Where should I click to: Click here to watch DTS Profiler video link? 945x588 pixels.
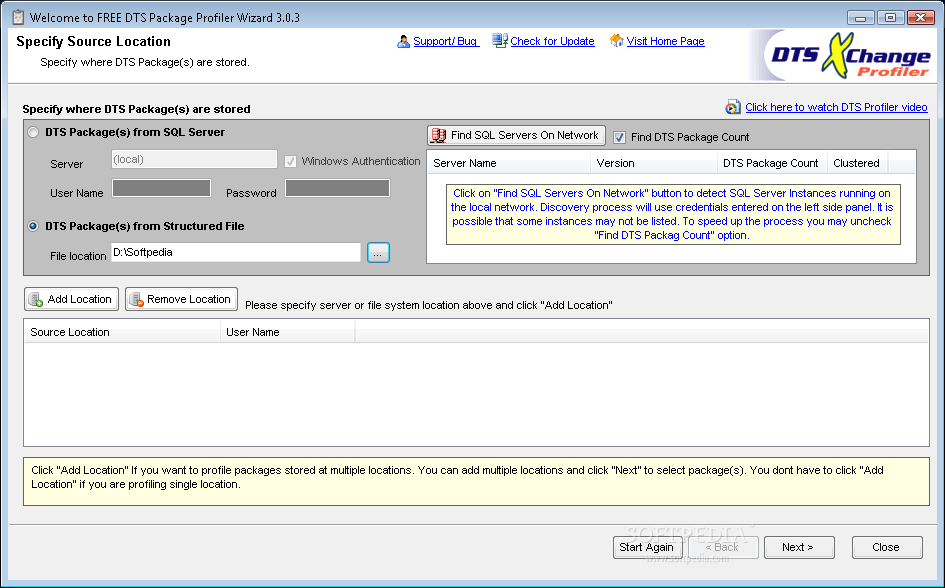836,107
